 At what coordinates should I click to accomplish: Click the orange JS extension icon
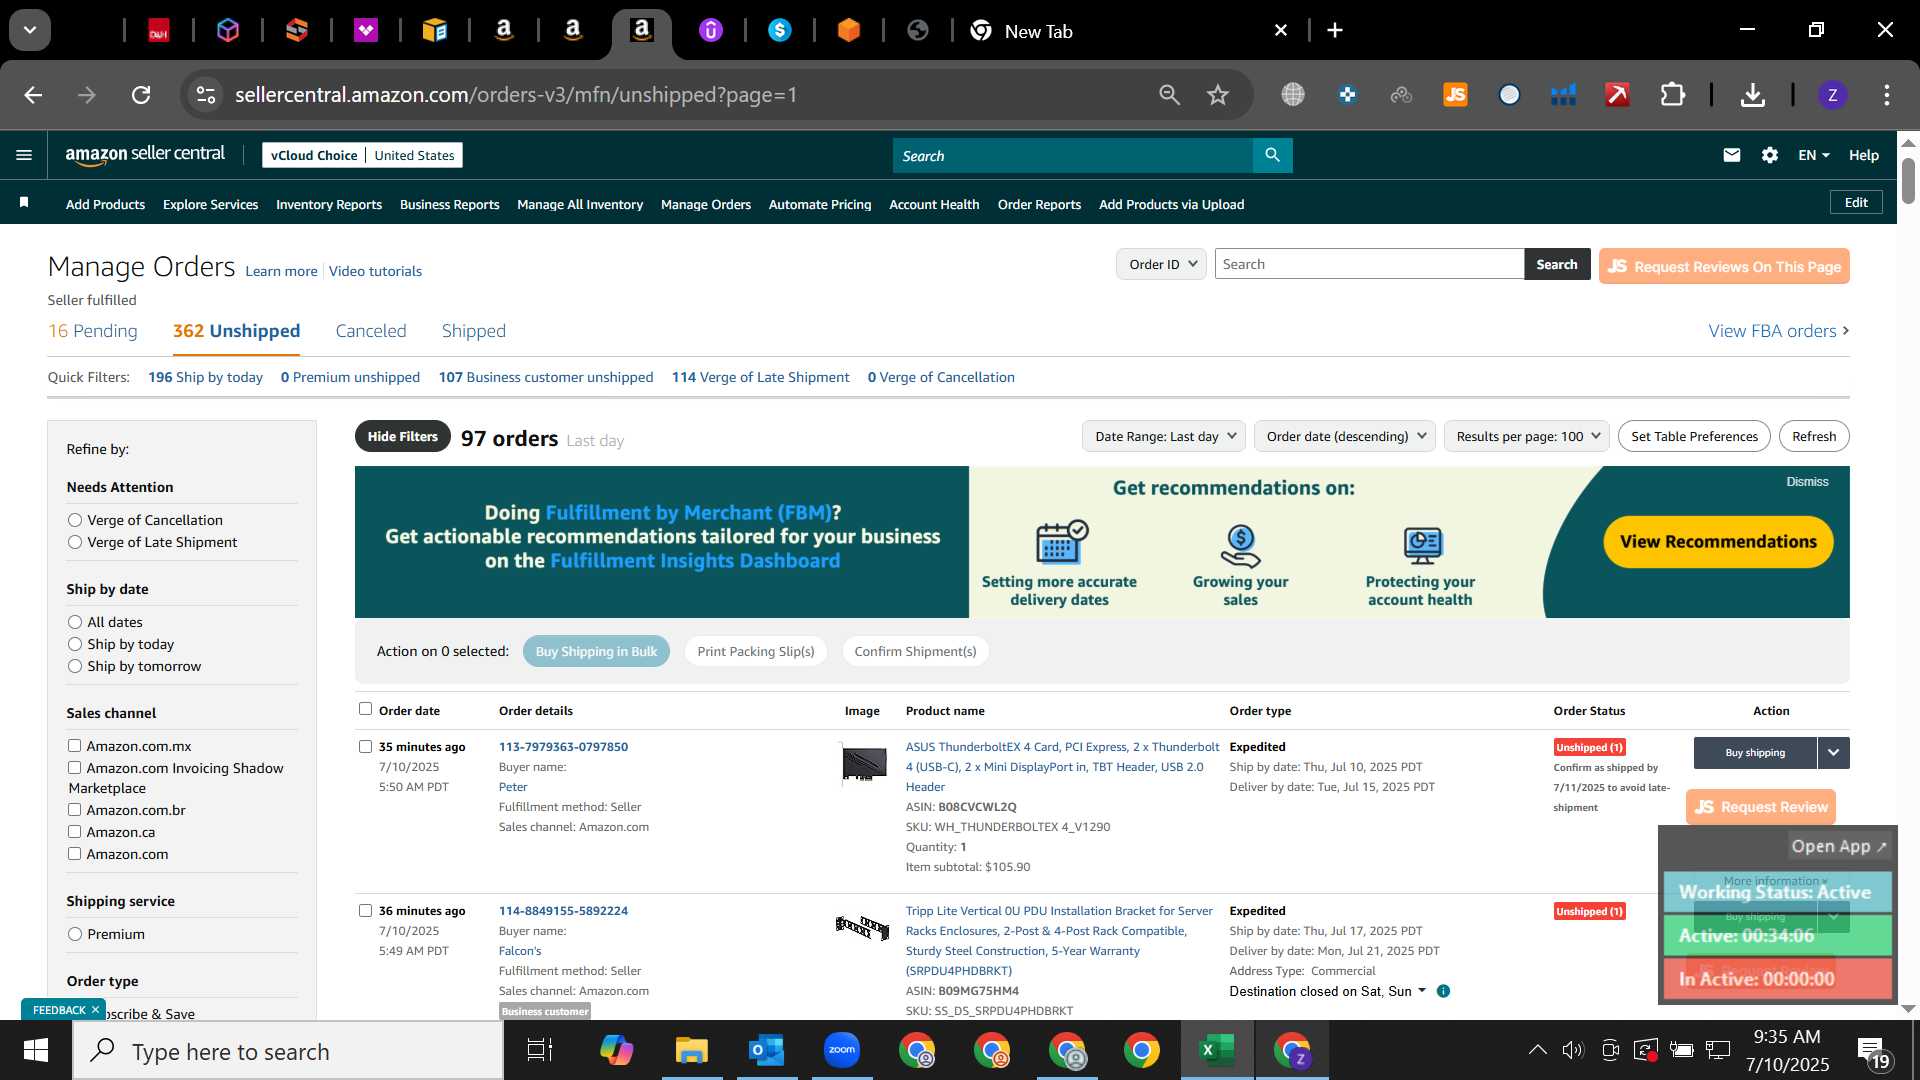tap(1455, 95)
